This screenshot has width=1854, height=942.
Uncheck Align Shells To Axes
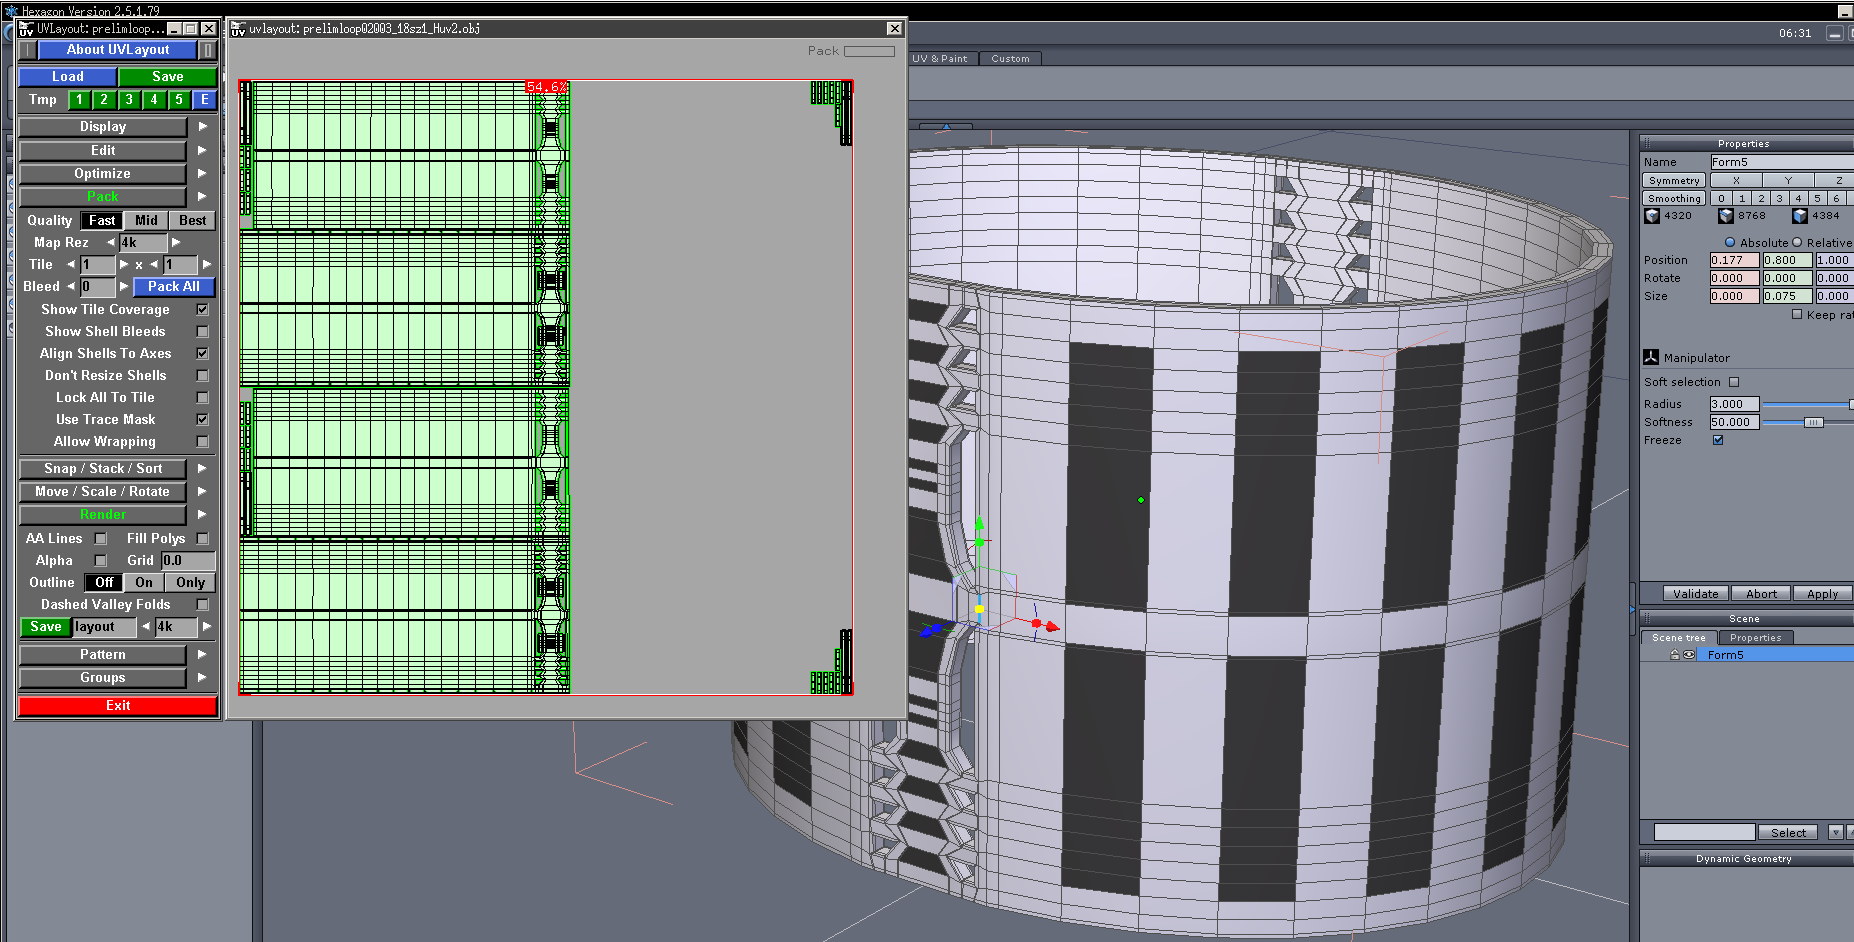tap(202, 354)
